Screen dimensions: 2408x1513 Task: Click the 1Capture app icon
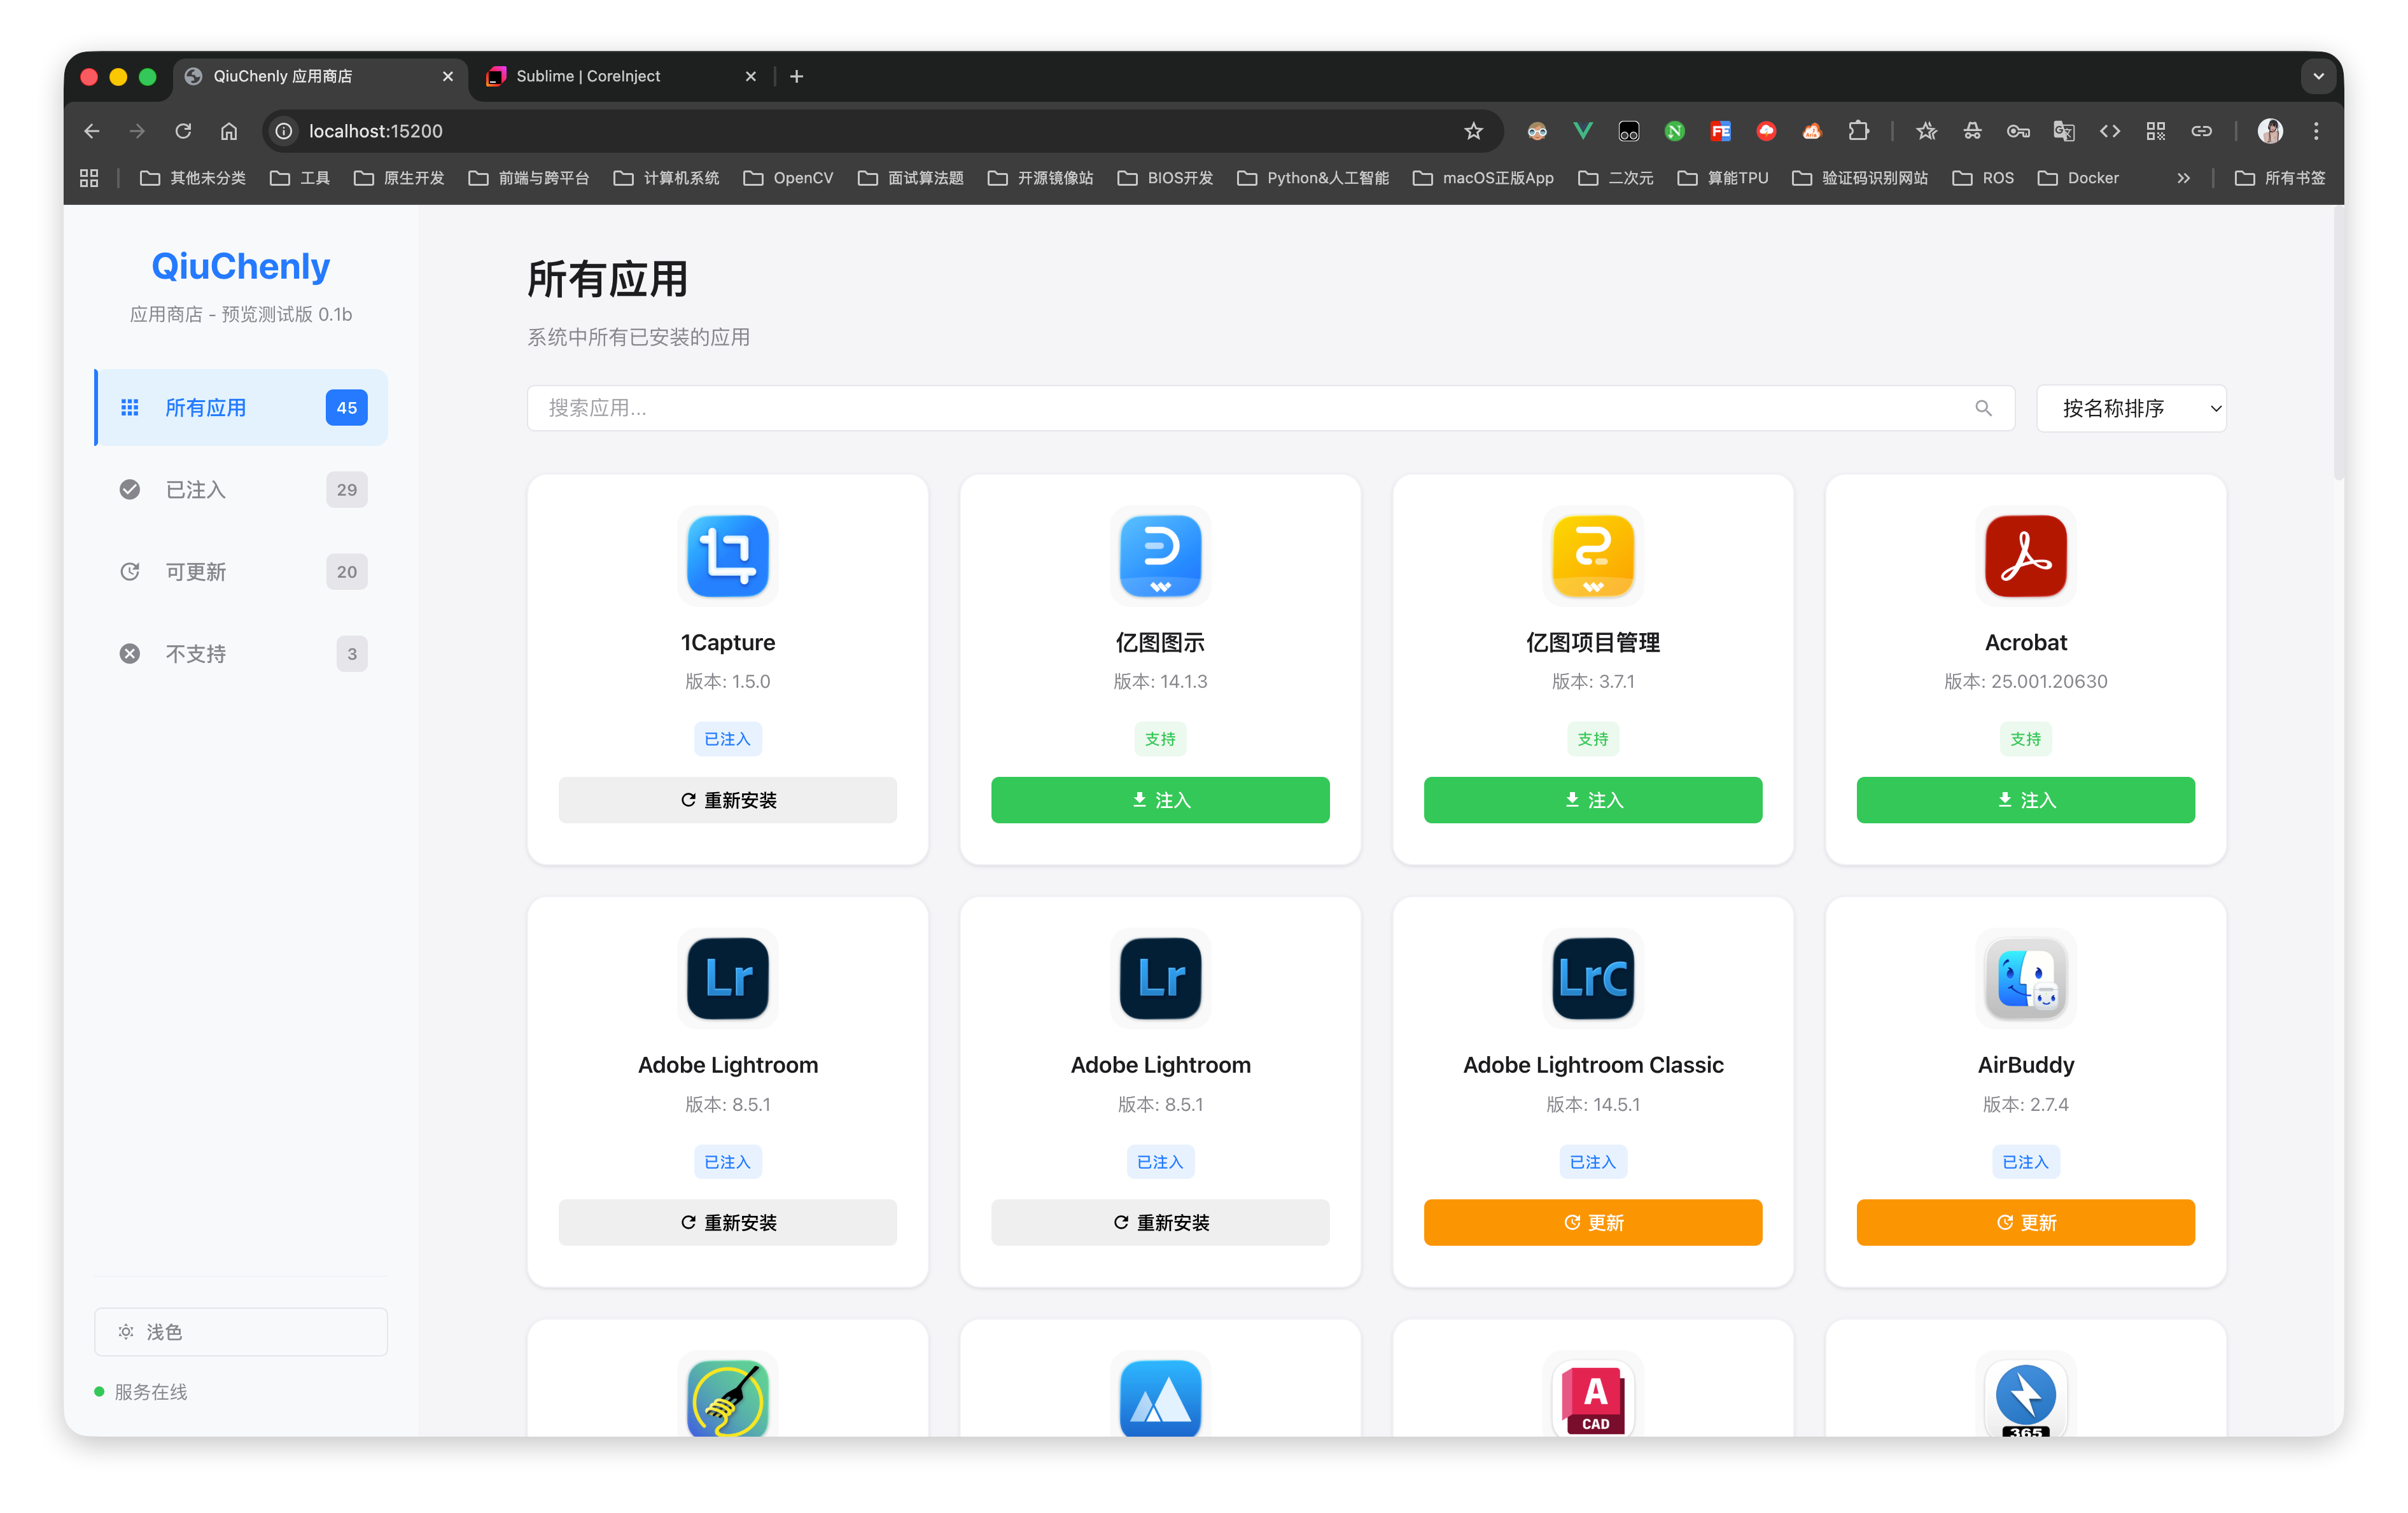(x=727, y=556)
